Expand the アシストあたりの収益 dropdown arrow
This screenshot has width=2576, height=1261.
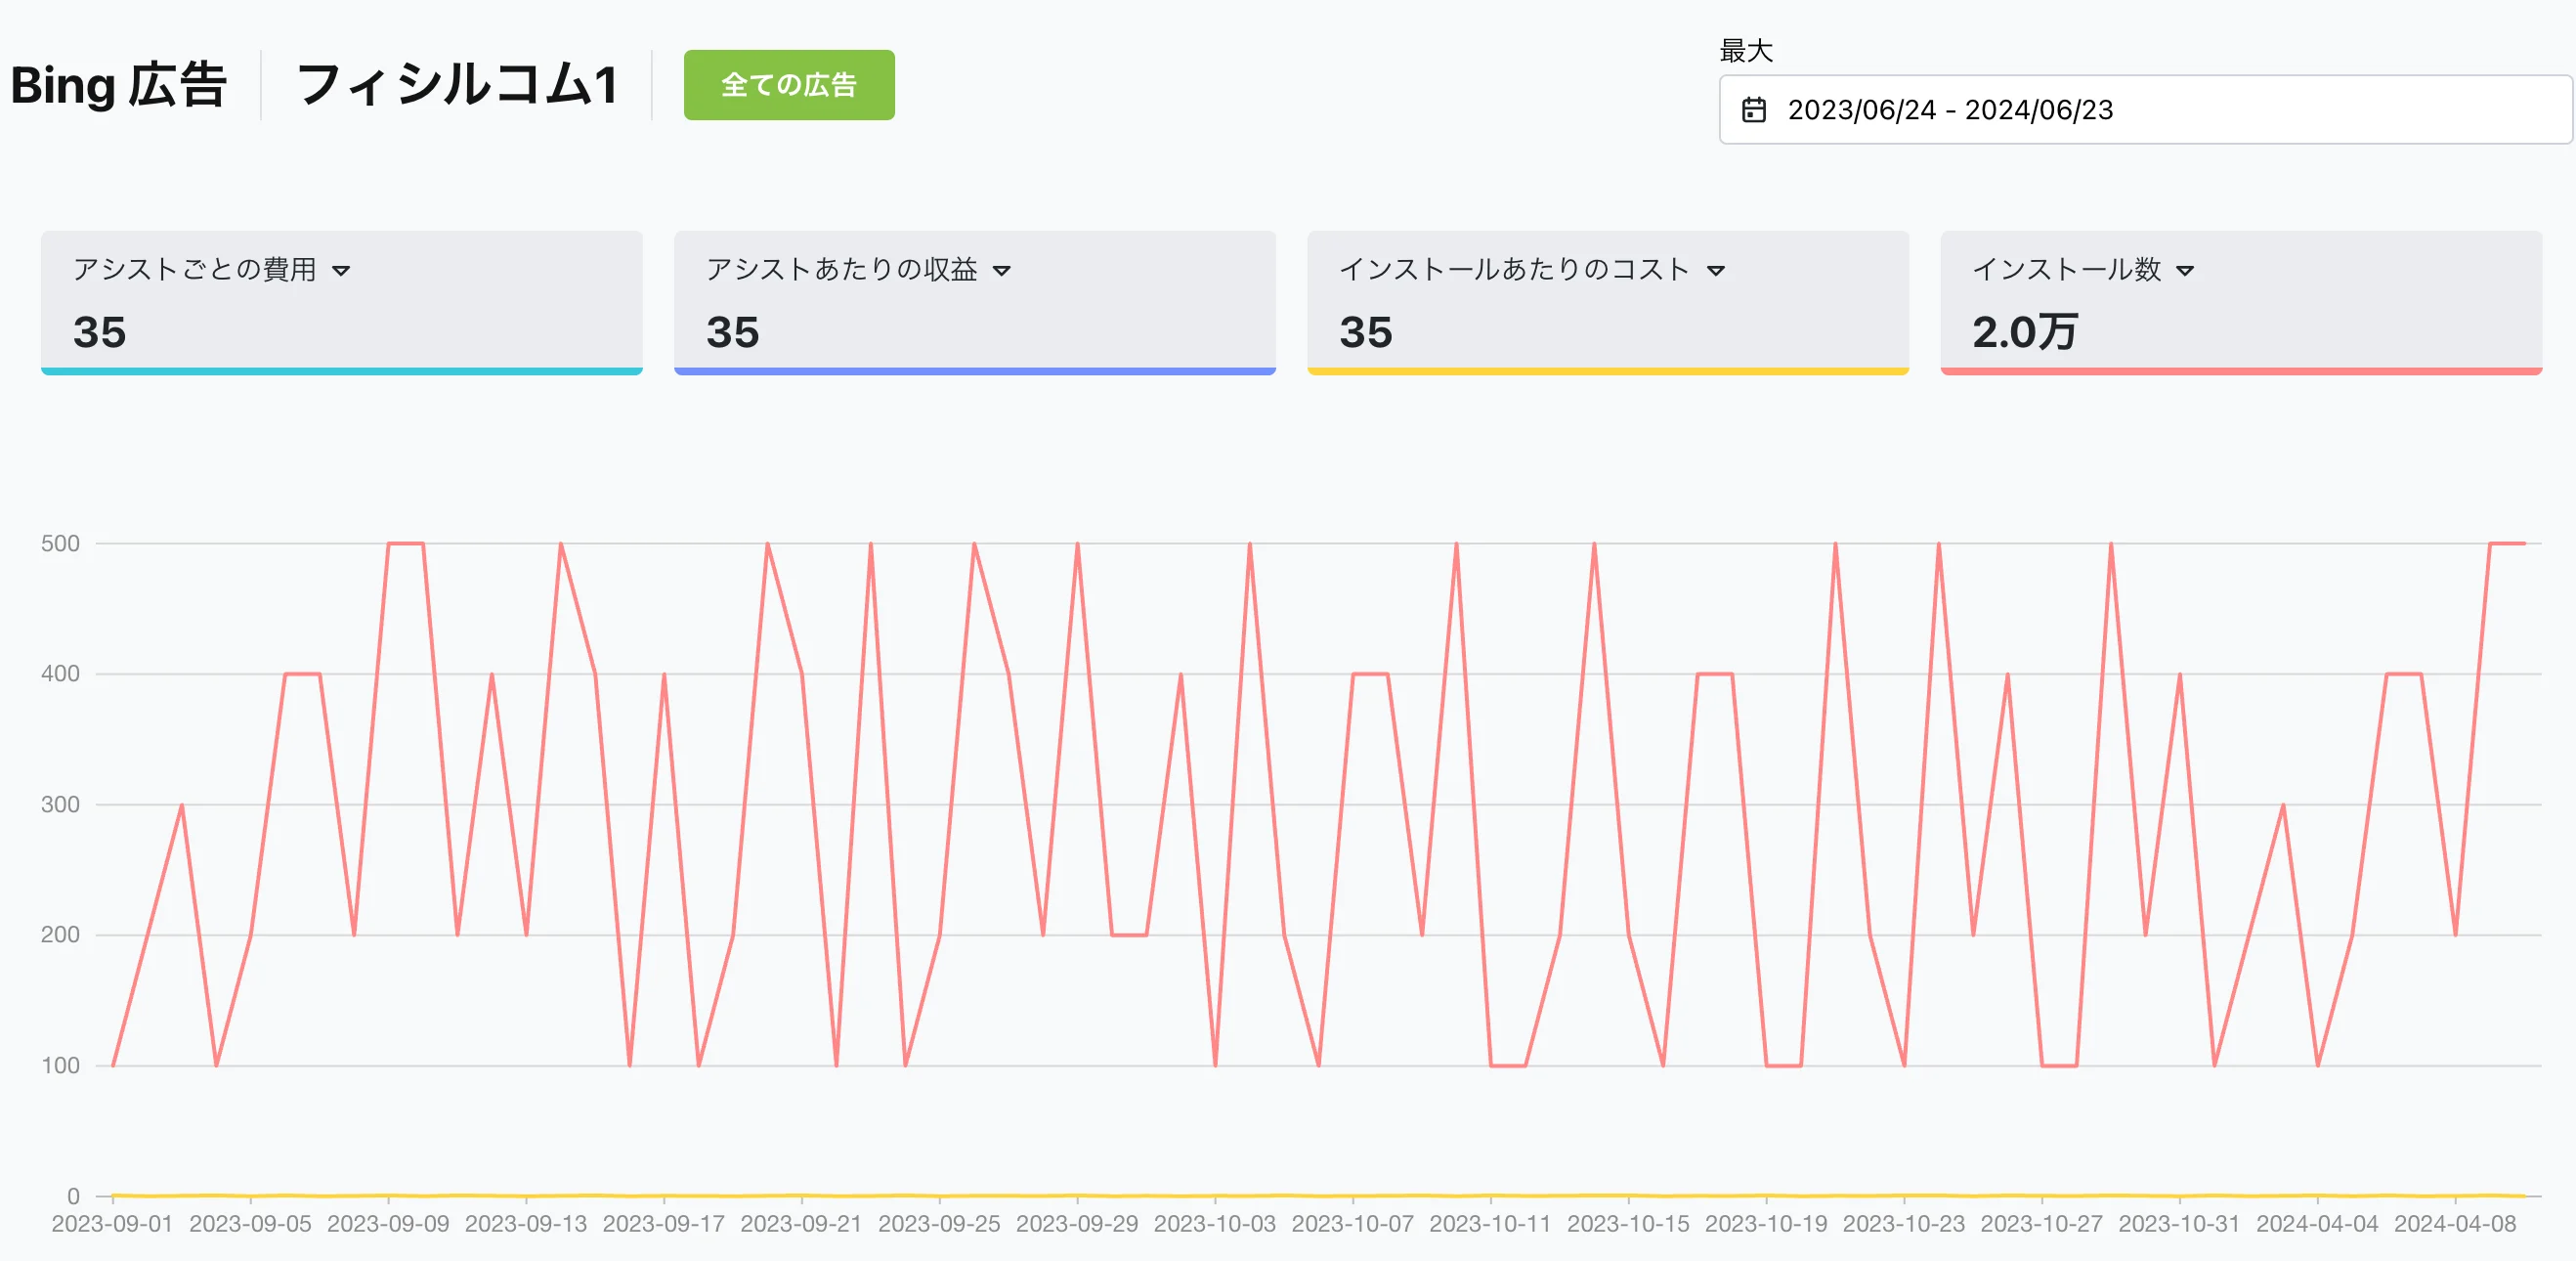(1001, 271)
